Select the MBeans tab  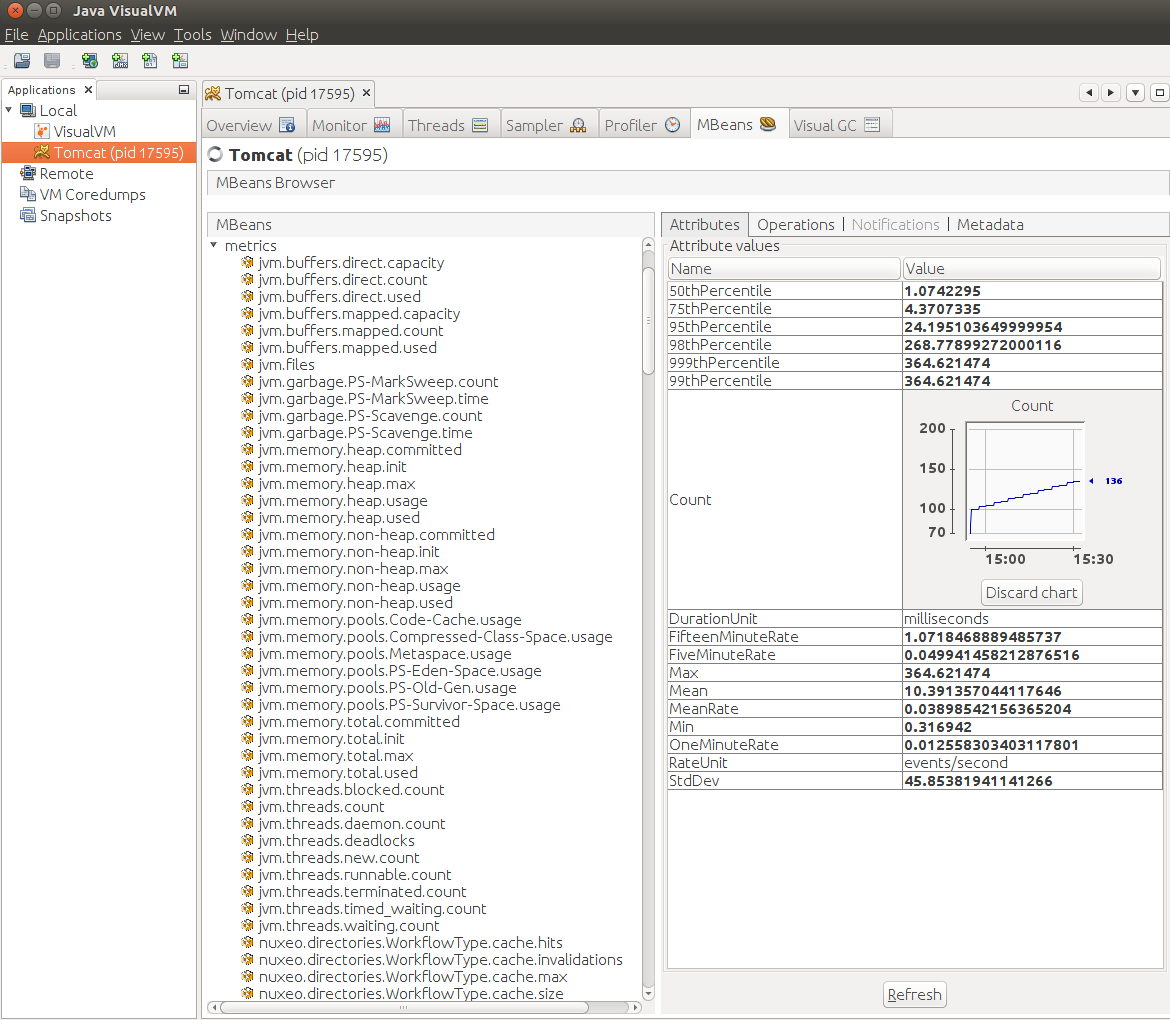(737, 124)
